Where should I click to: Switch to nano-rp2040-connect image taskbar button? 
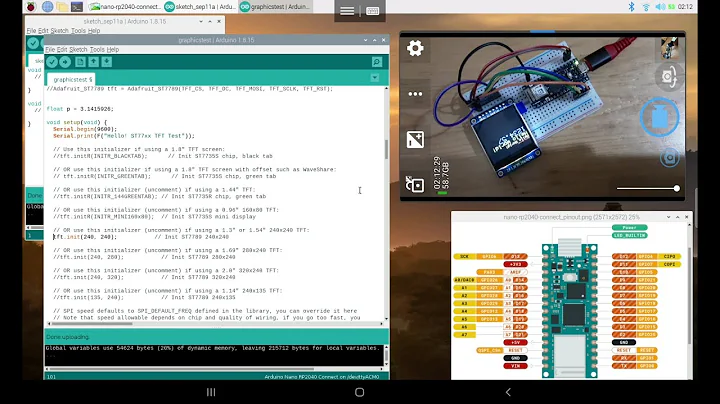125,6
